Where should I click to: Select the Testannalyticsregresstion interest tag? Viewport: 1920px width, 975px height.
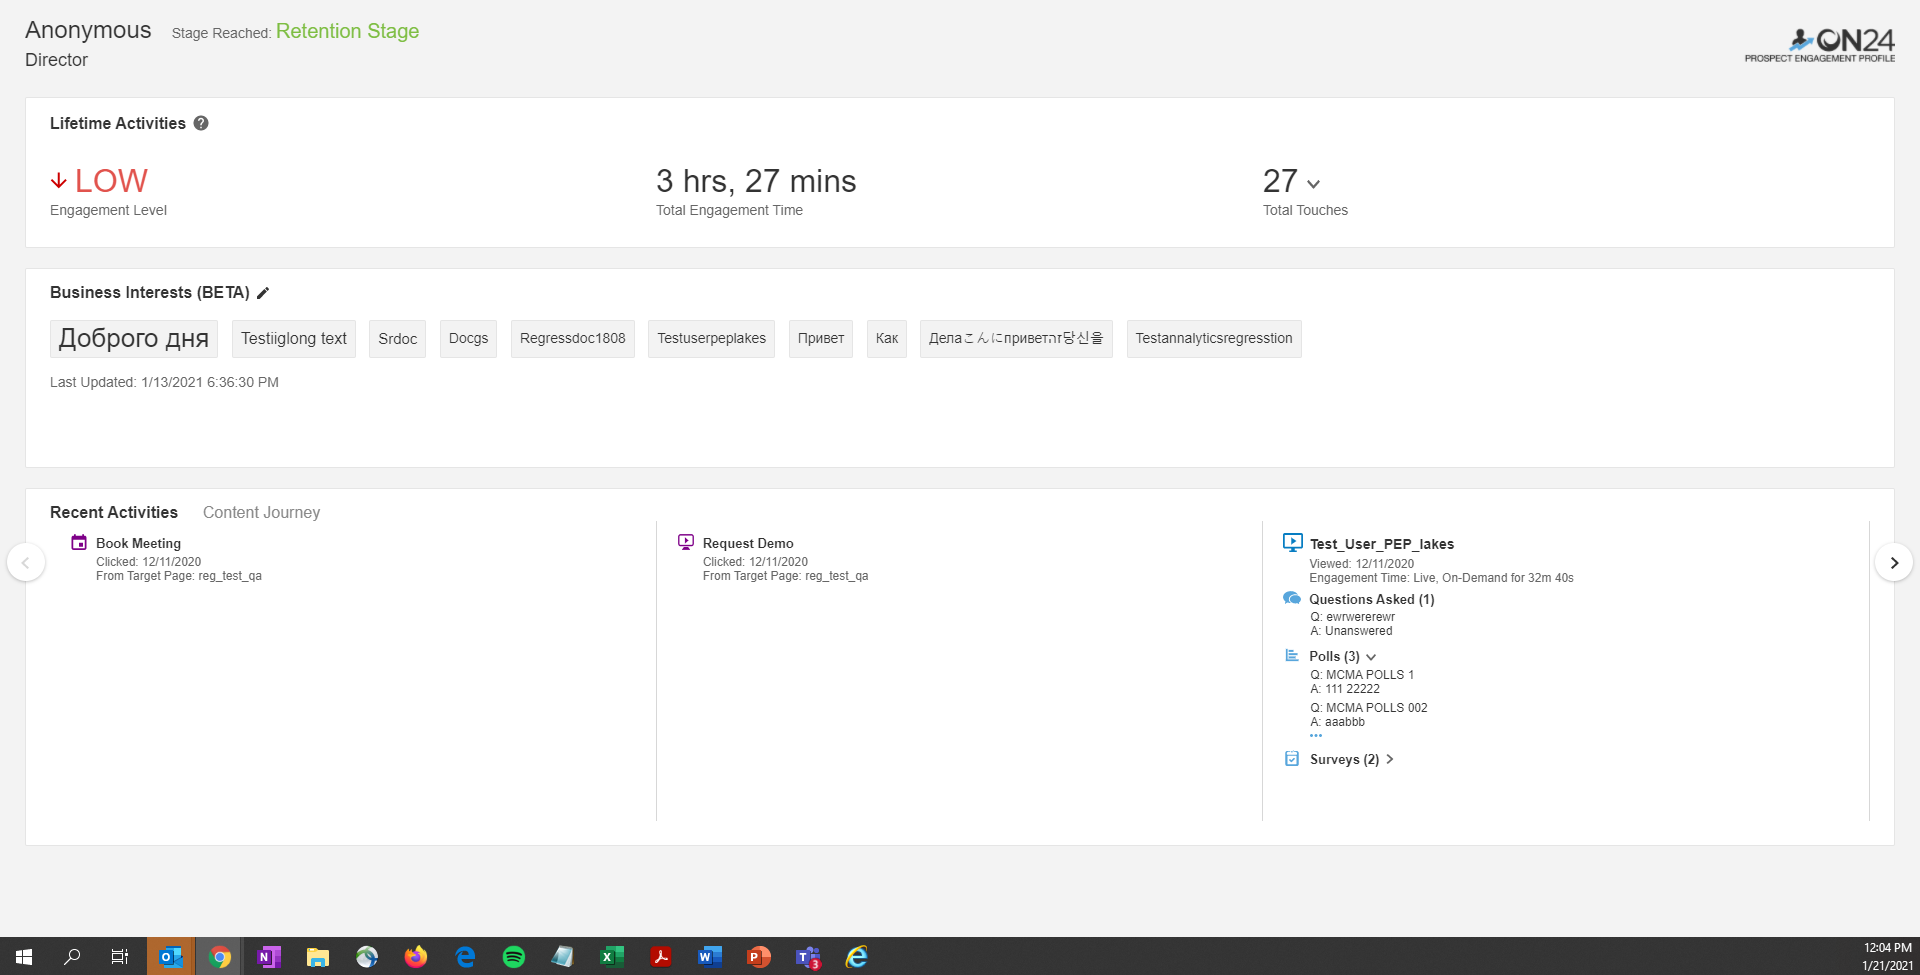coord(1214,338)
